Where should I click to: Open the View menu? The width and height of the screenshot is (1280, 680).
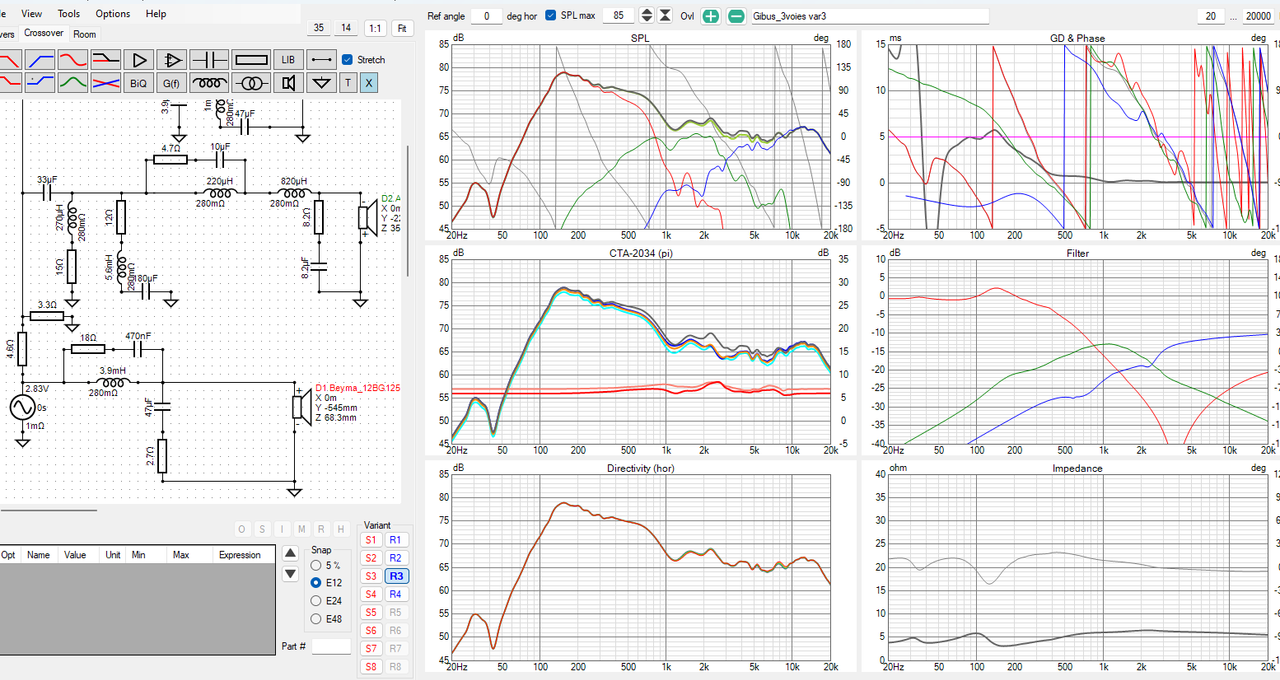click(32, 14)
